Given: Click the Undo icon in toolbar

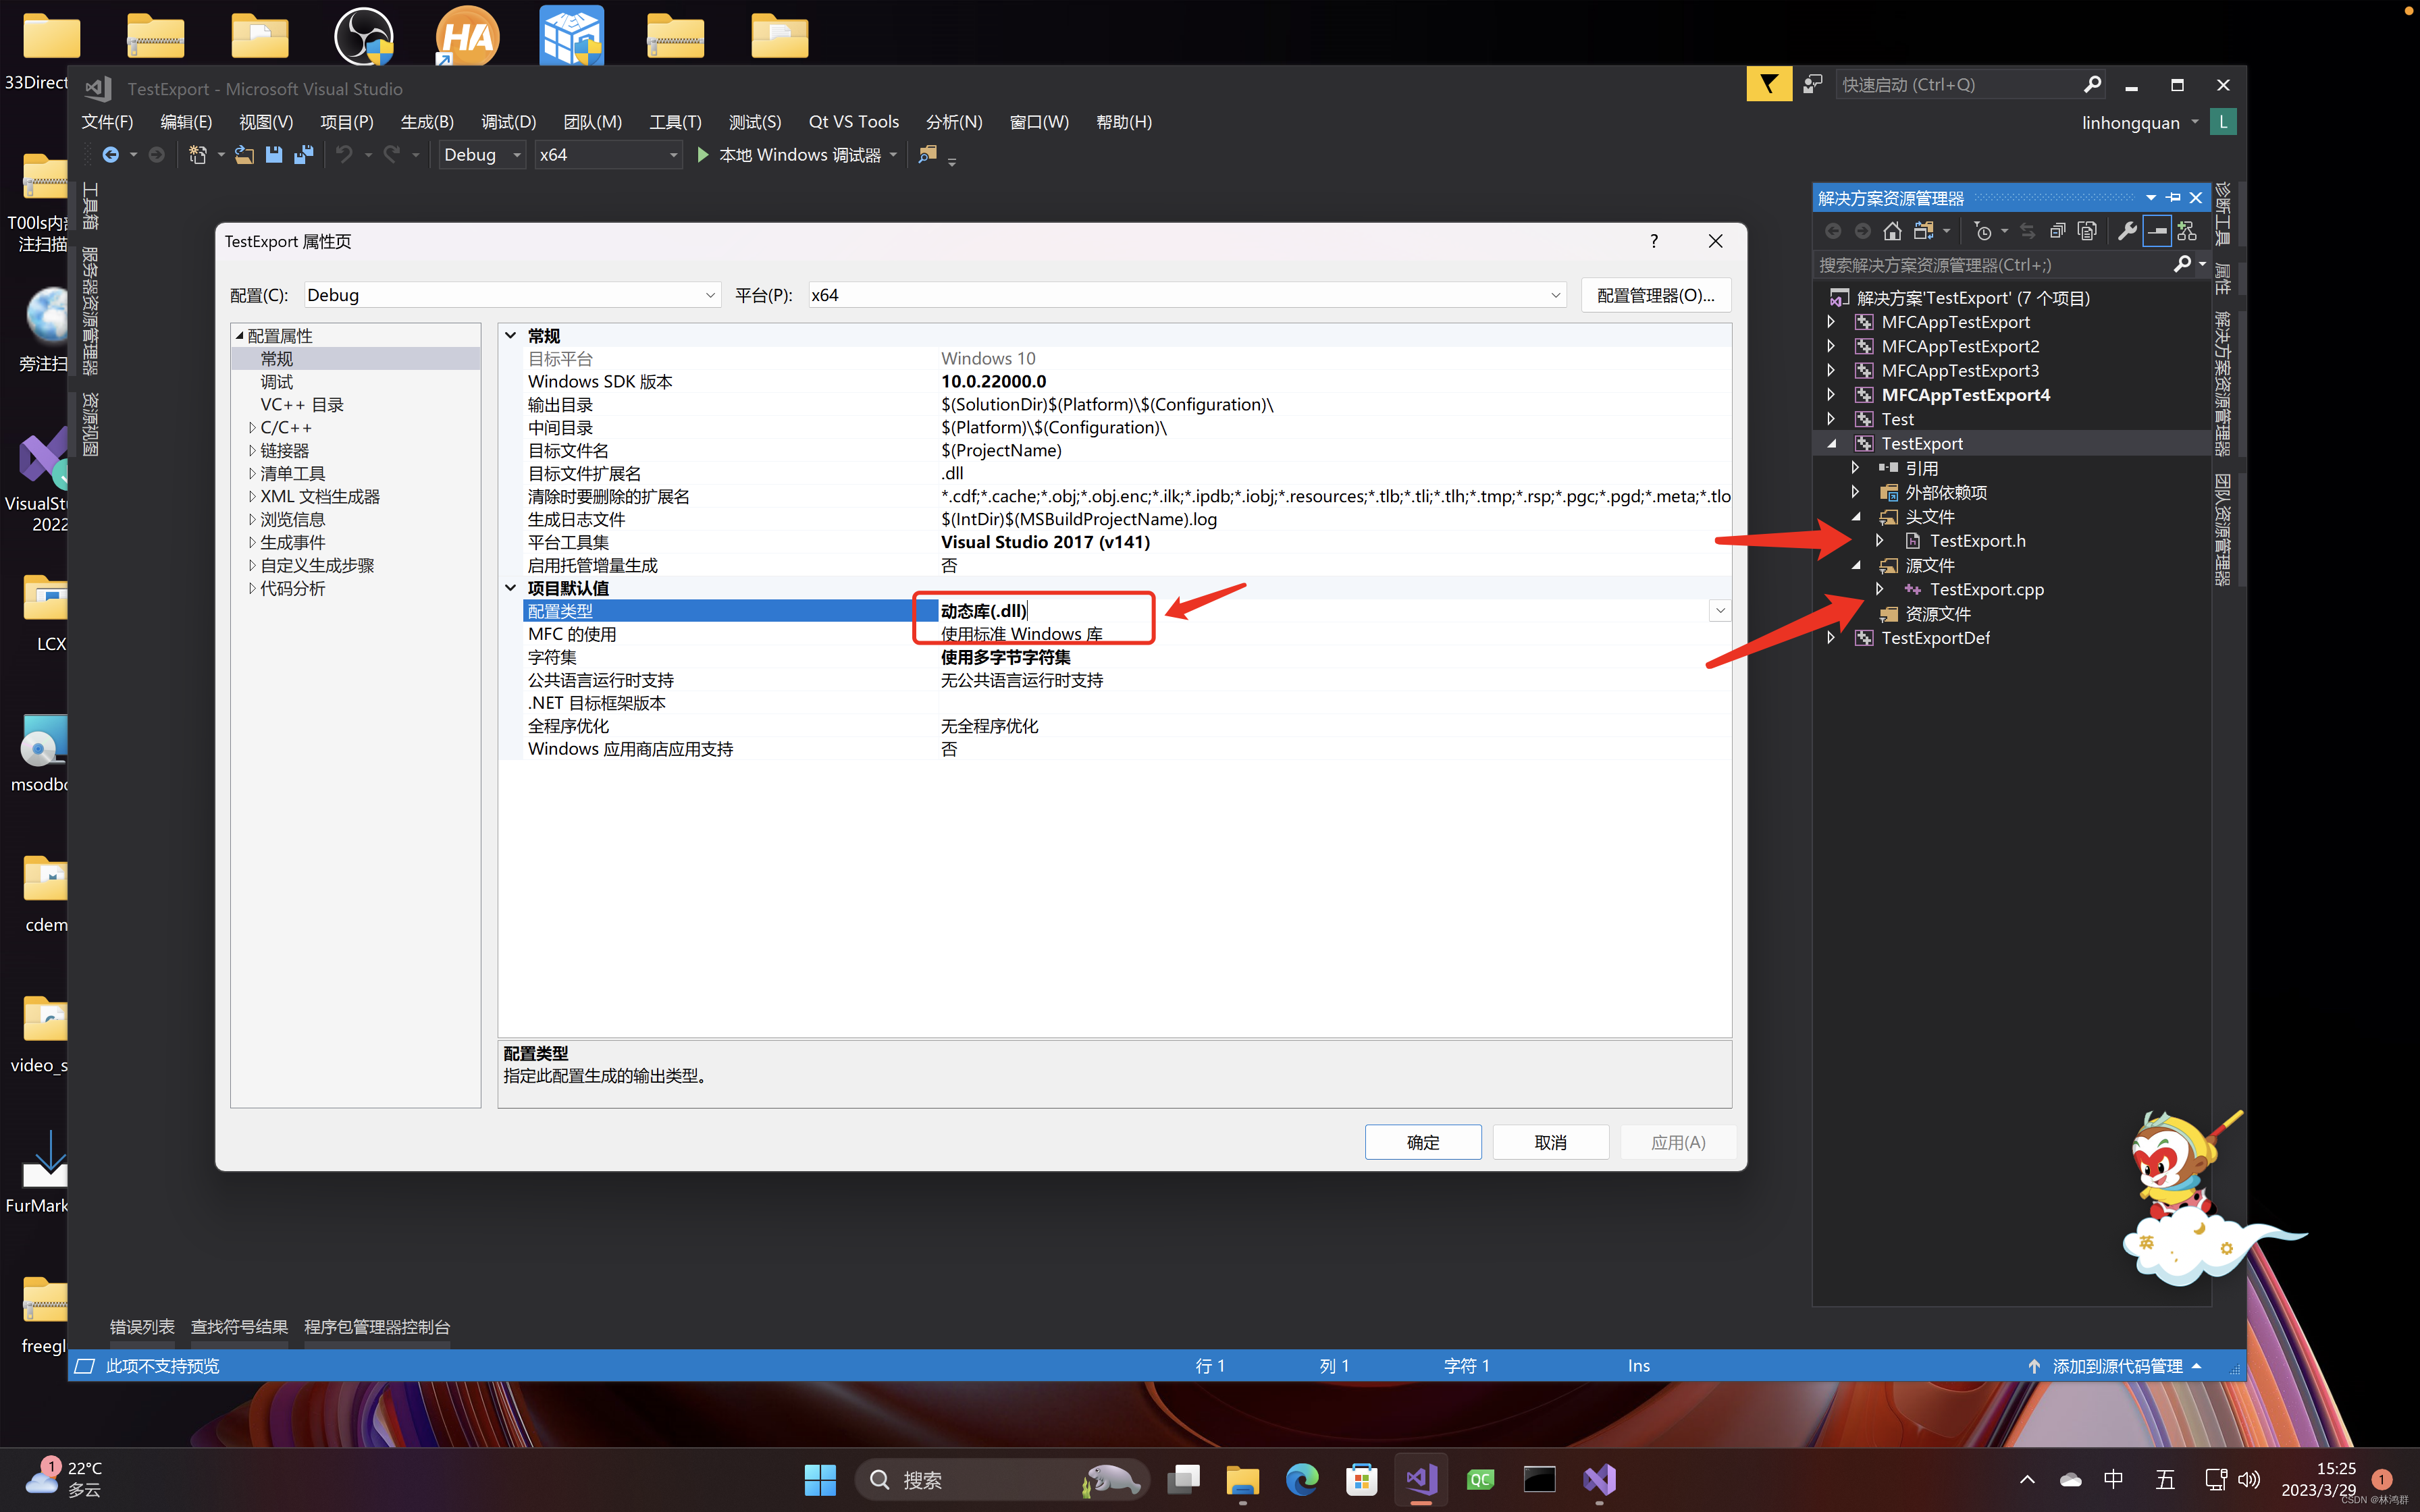Looking at the screenshot, I should 345,154.
